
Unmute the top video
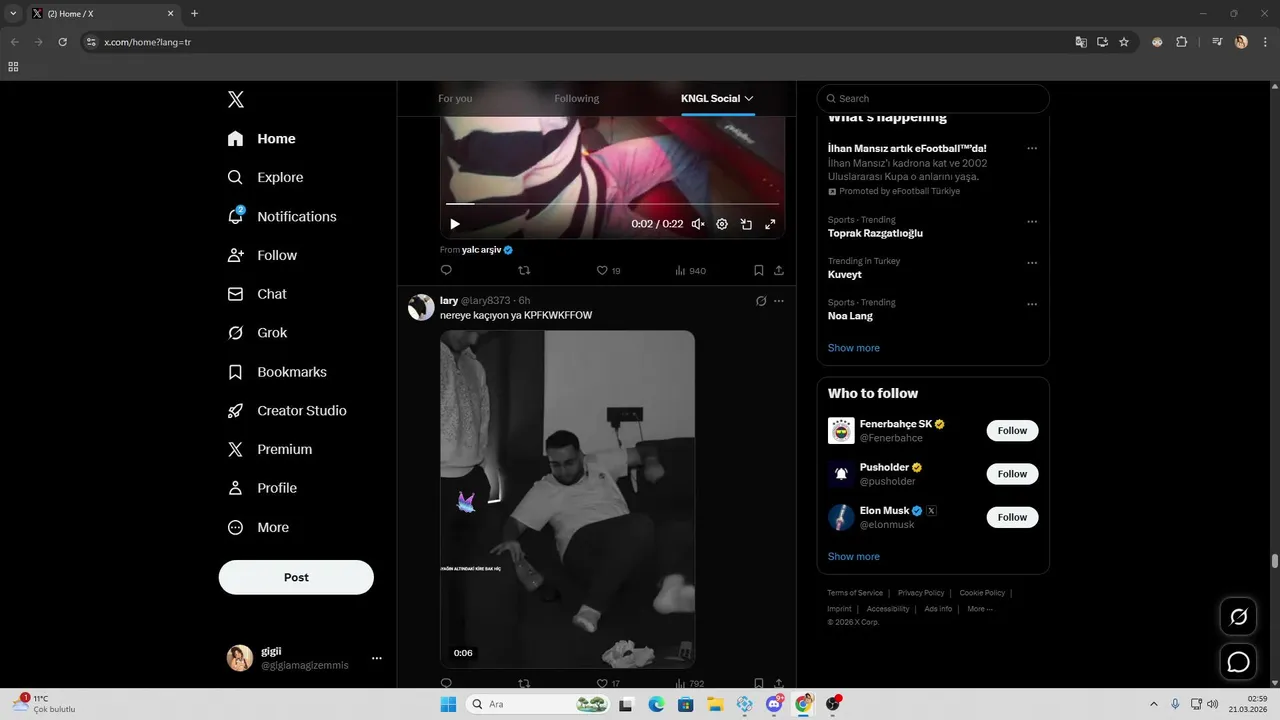[x=698, y=224]
